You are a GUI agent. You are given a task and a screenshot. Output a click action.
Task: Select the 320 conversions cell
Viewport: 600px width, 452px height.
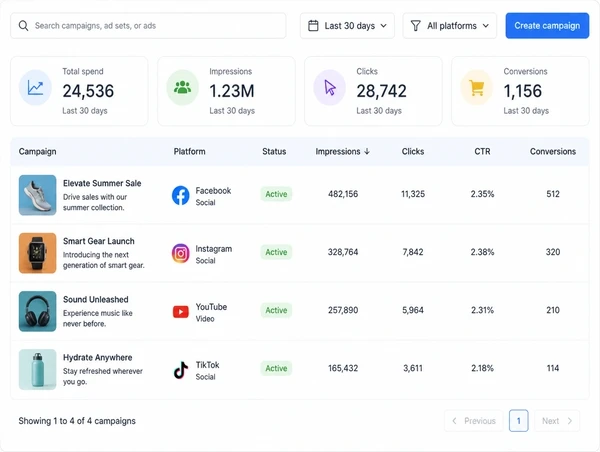pos(553,252)
